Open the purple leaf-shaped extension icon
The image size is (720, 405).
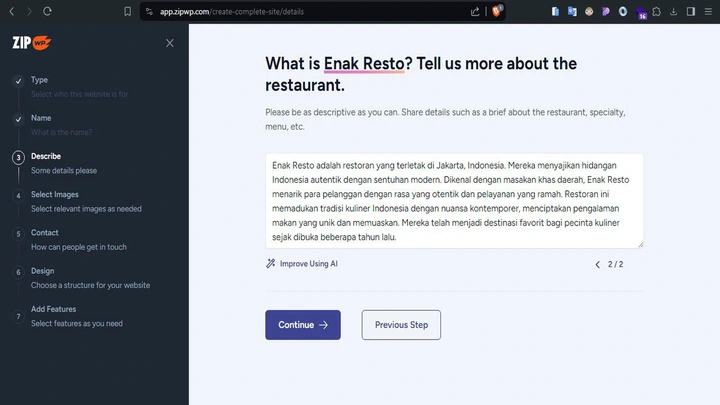(606, 11)
